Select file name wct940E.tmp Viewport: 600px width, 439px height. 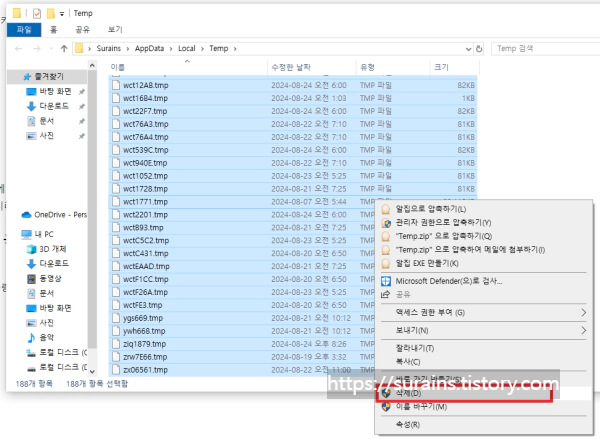pyautogui.click(x=145, y=163)
